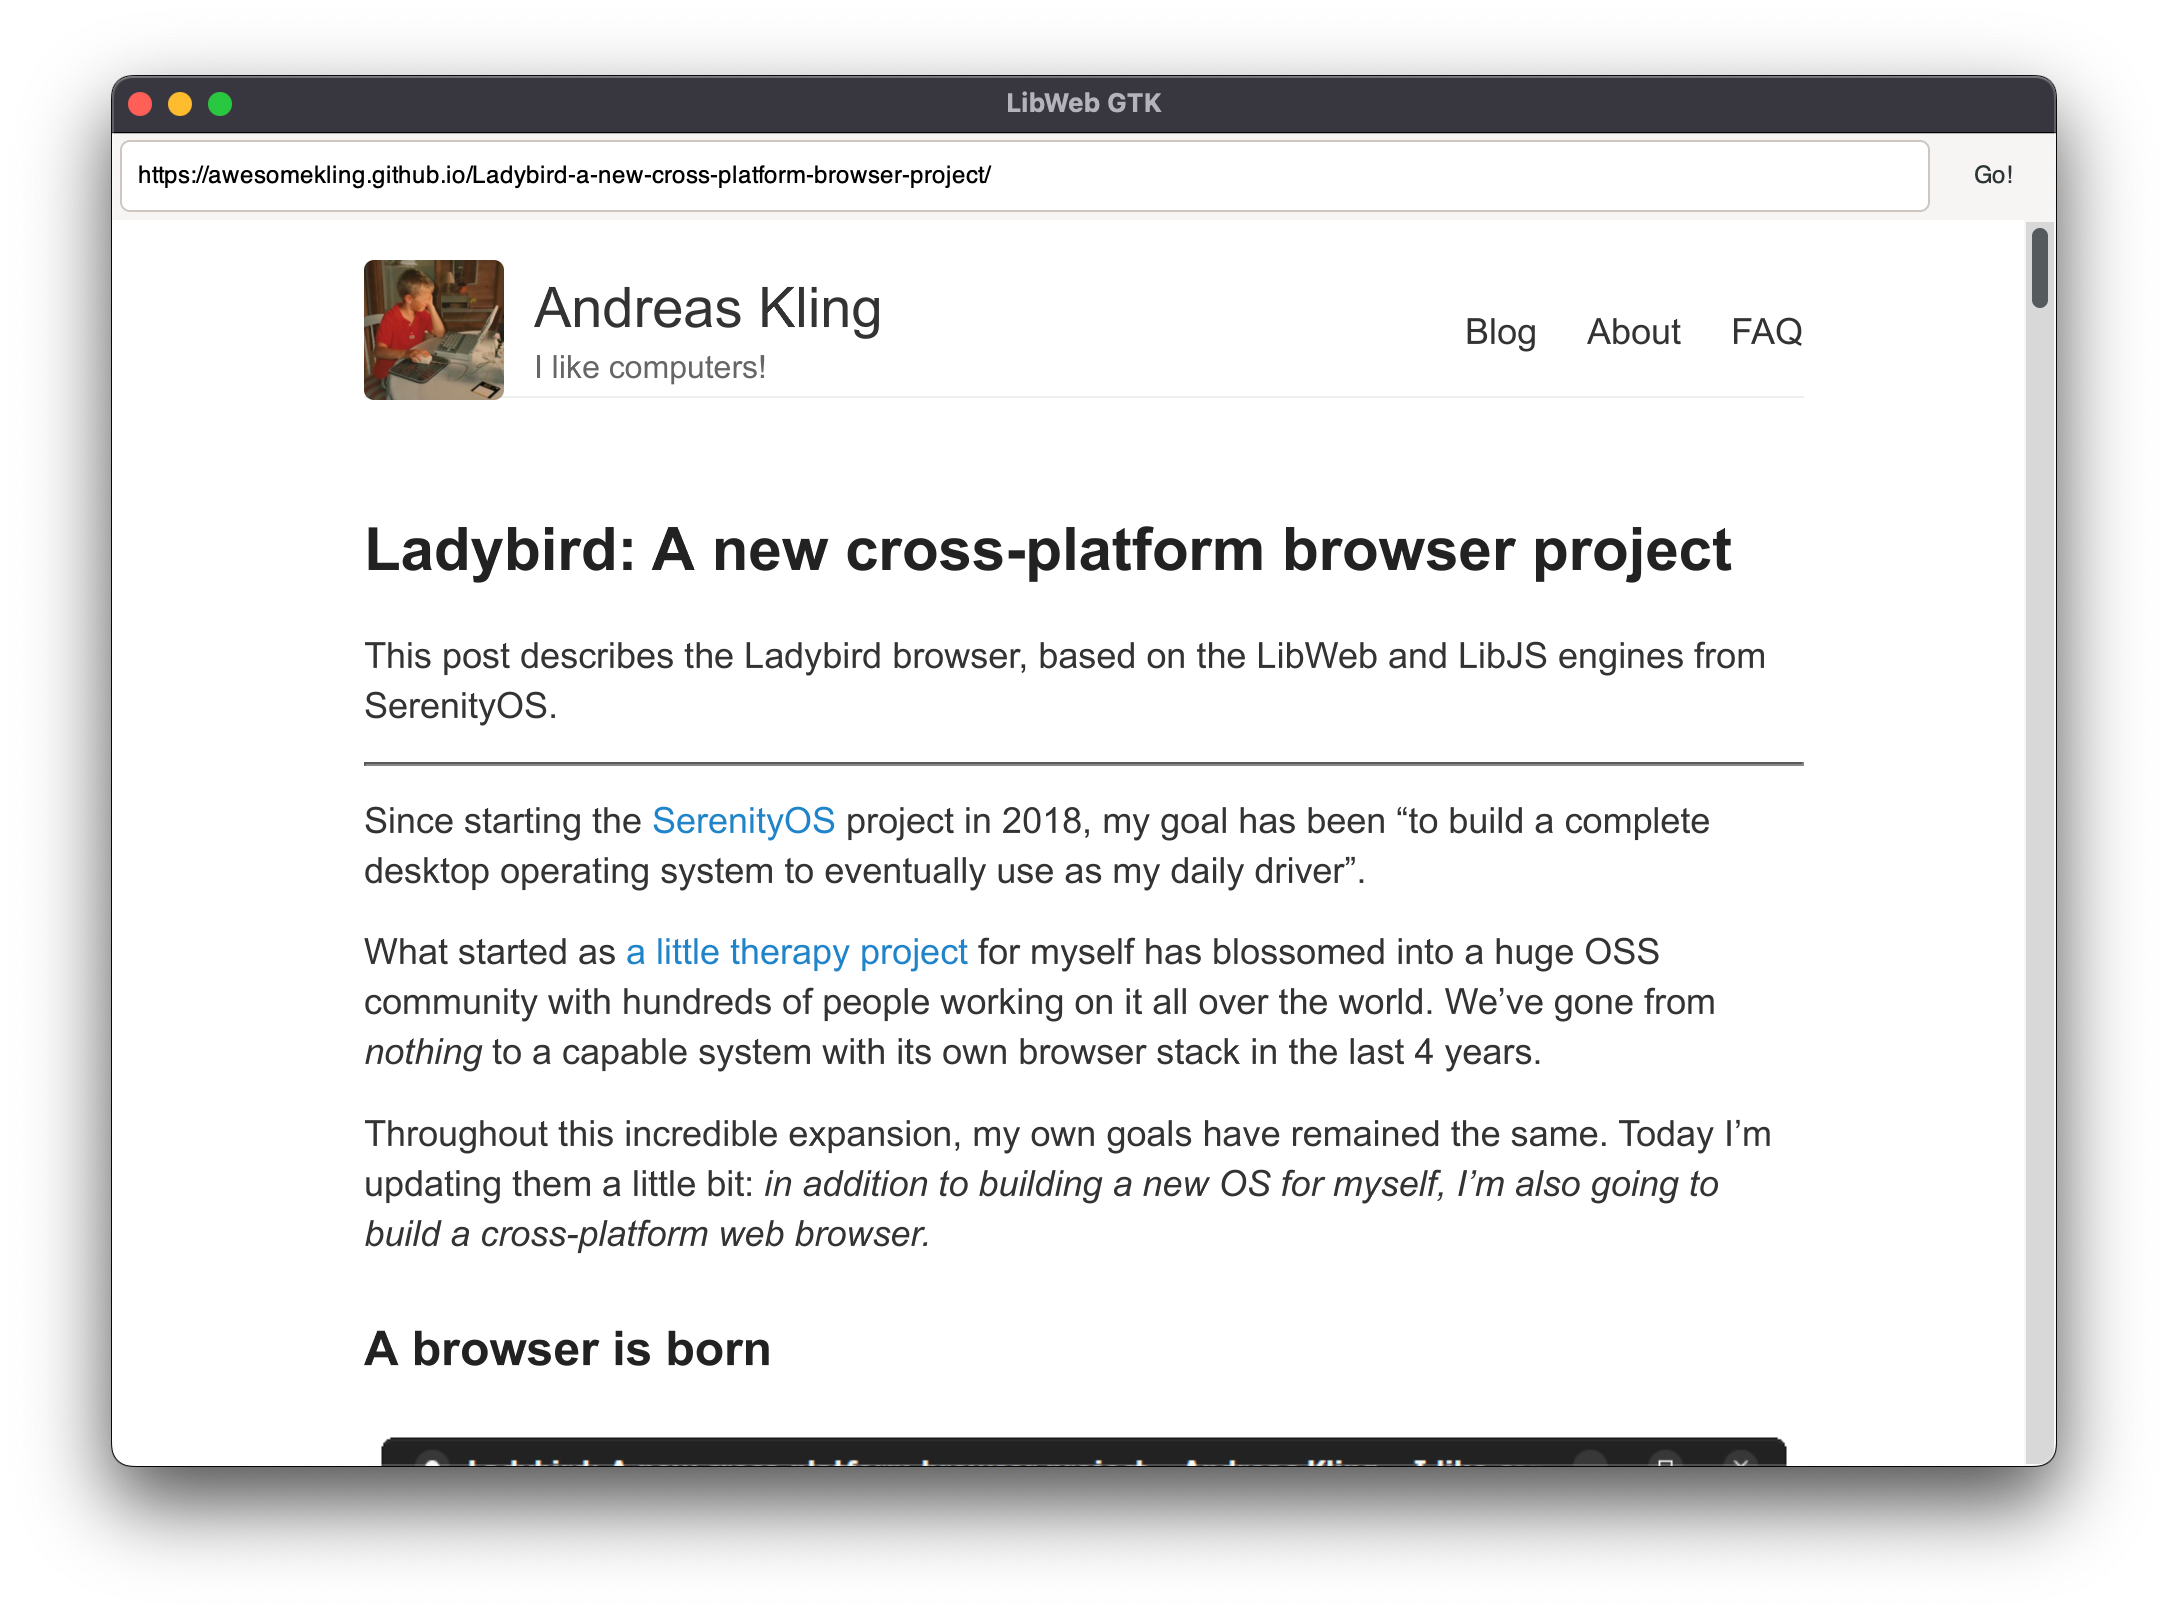Click the SerenityOS hyperlink in text
Viewport: 2168px width, 1614px height.
point(744,822)
